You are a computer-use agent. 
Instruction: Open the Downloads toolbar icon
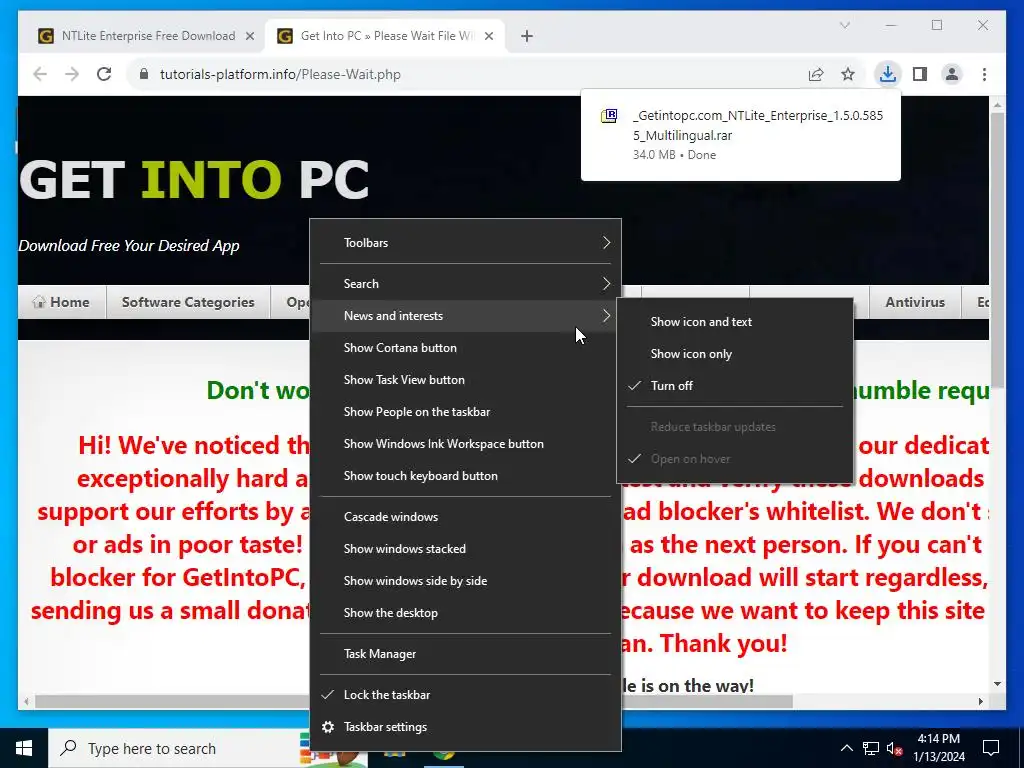pos(888,74)
